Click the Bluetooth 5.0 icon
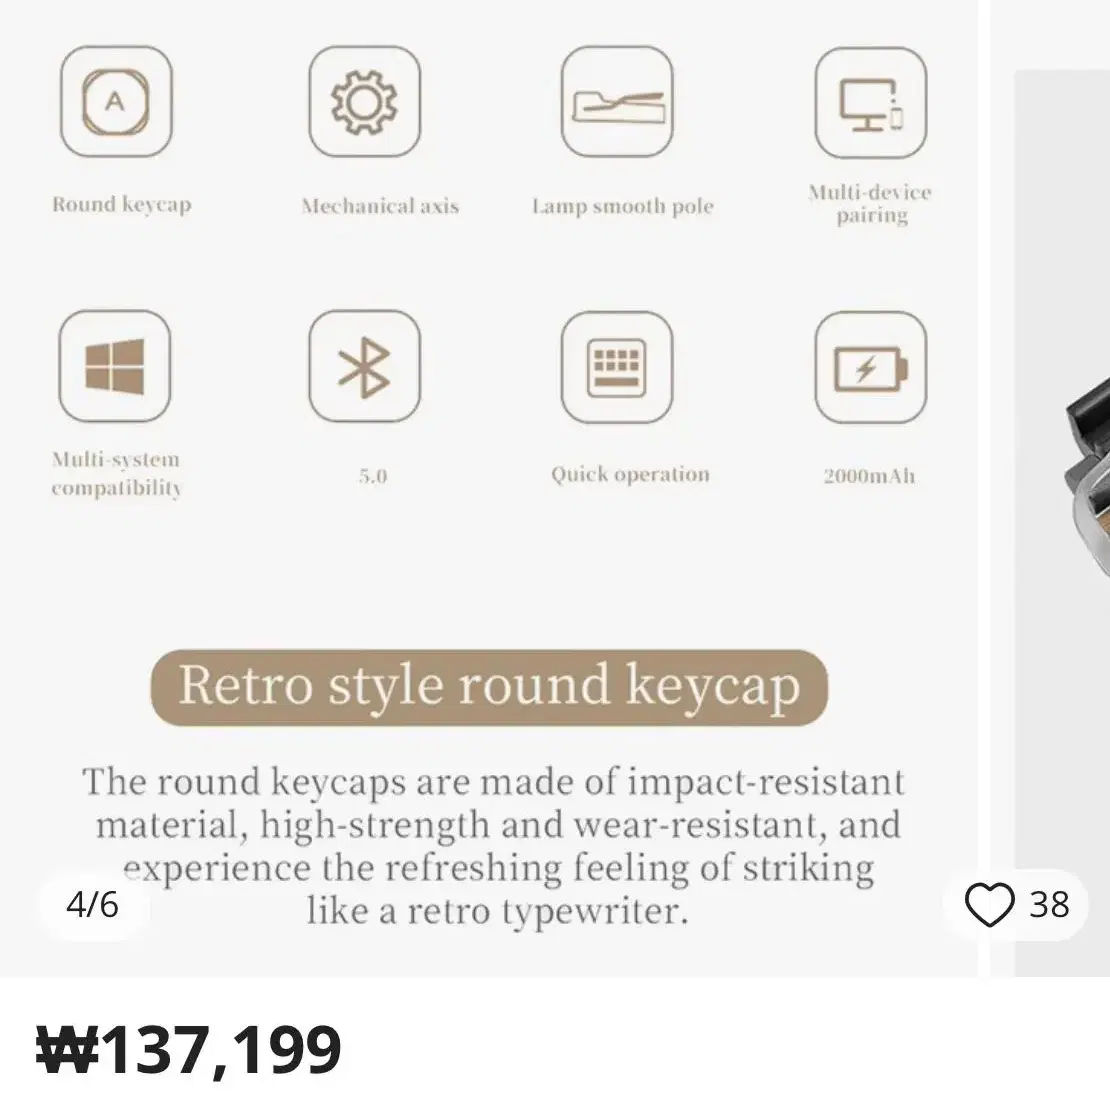 pos(365,366)
